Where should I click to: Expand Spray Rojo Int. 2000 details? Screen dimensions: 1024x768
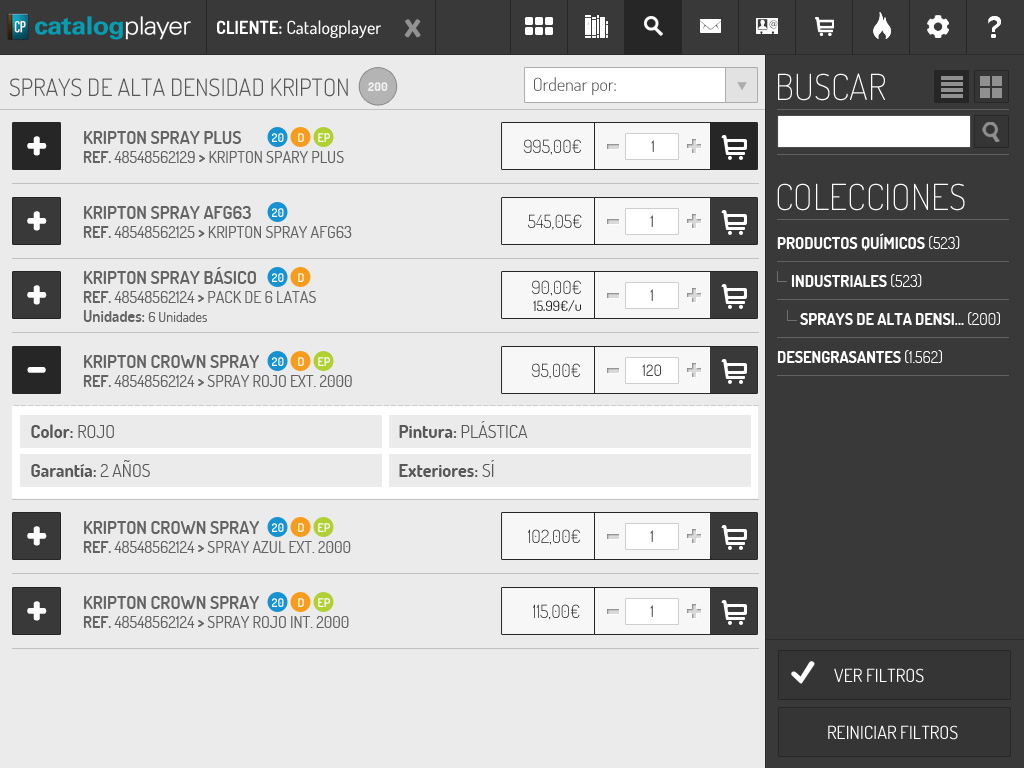coord(37,611)
